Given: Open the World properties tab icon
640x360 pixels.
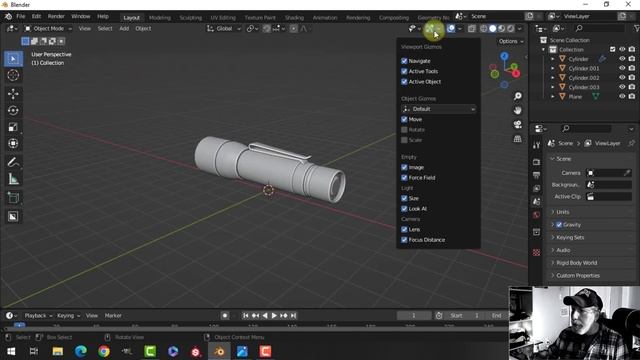Looking at the screenshot, I should (x=537, y=215).
